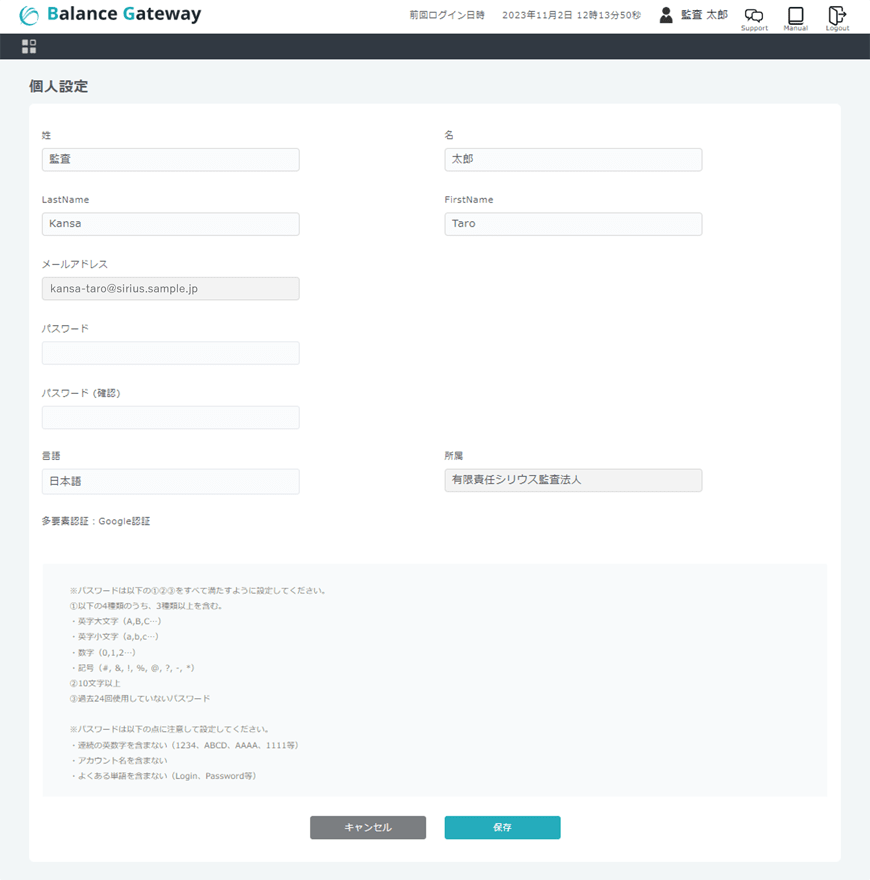The width and height of the screenshot is (870, 880).
Task: Click the Balance Gateway logo
Action: [x=110, y=15]
